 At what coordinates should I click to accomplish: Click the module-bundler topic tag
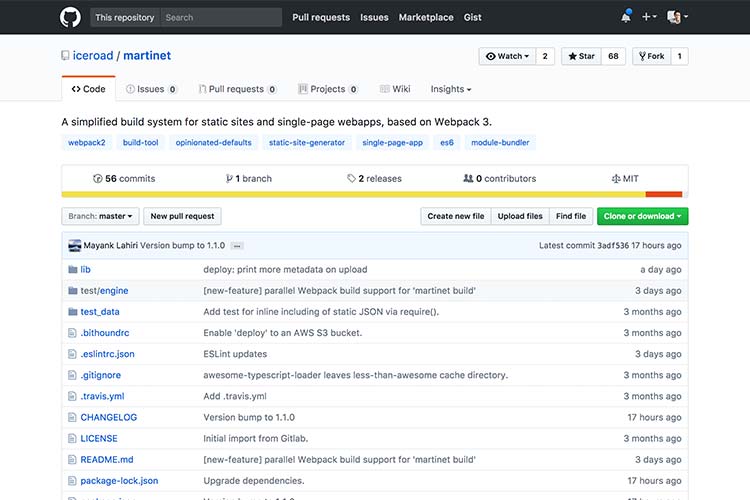click(x=500, y=143)
